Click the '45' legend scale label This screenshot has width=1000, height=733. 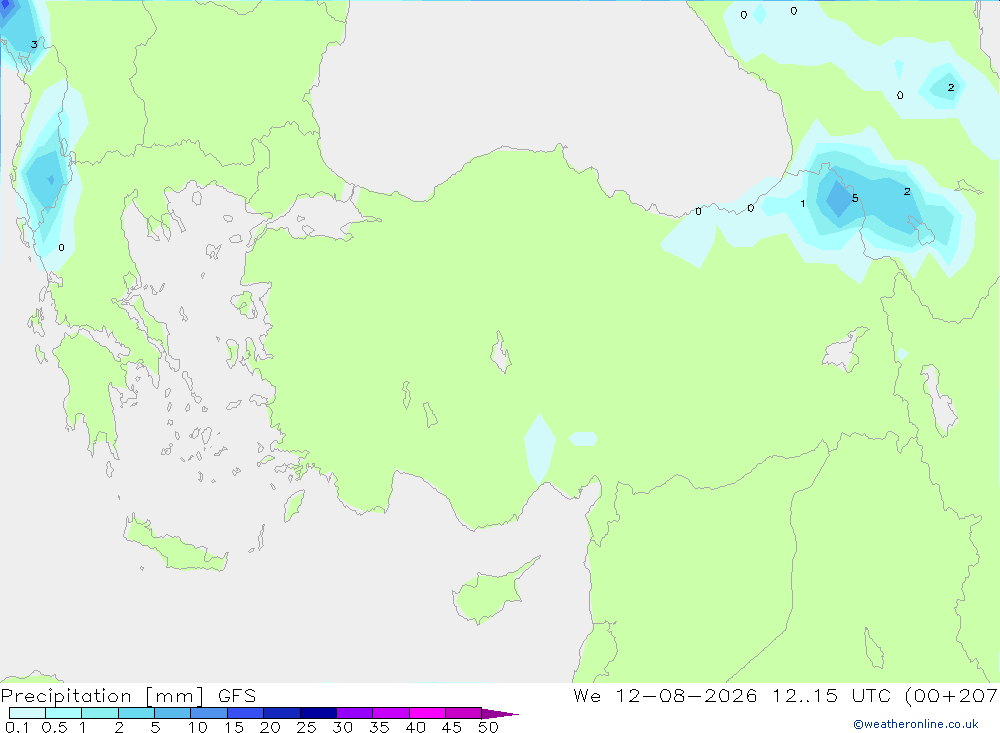pos(452,727)
